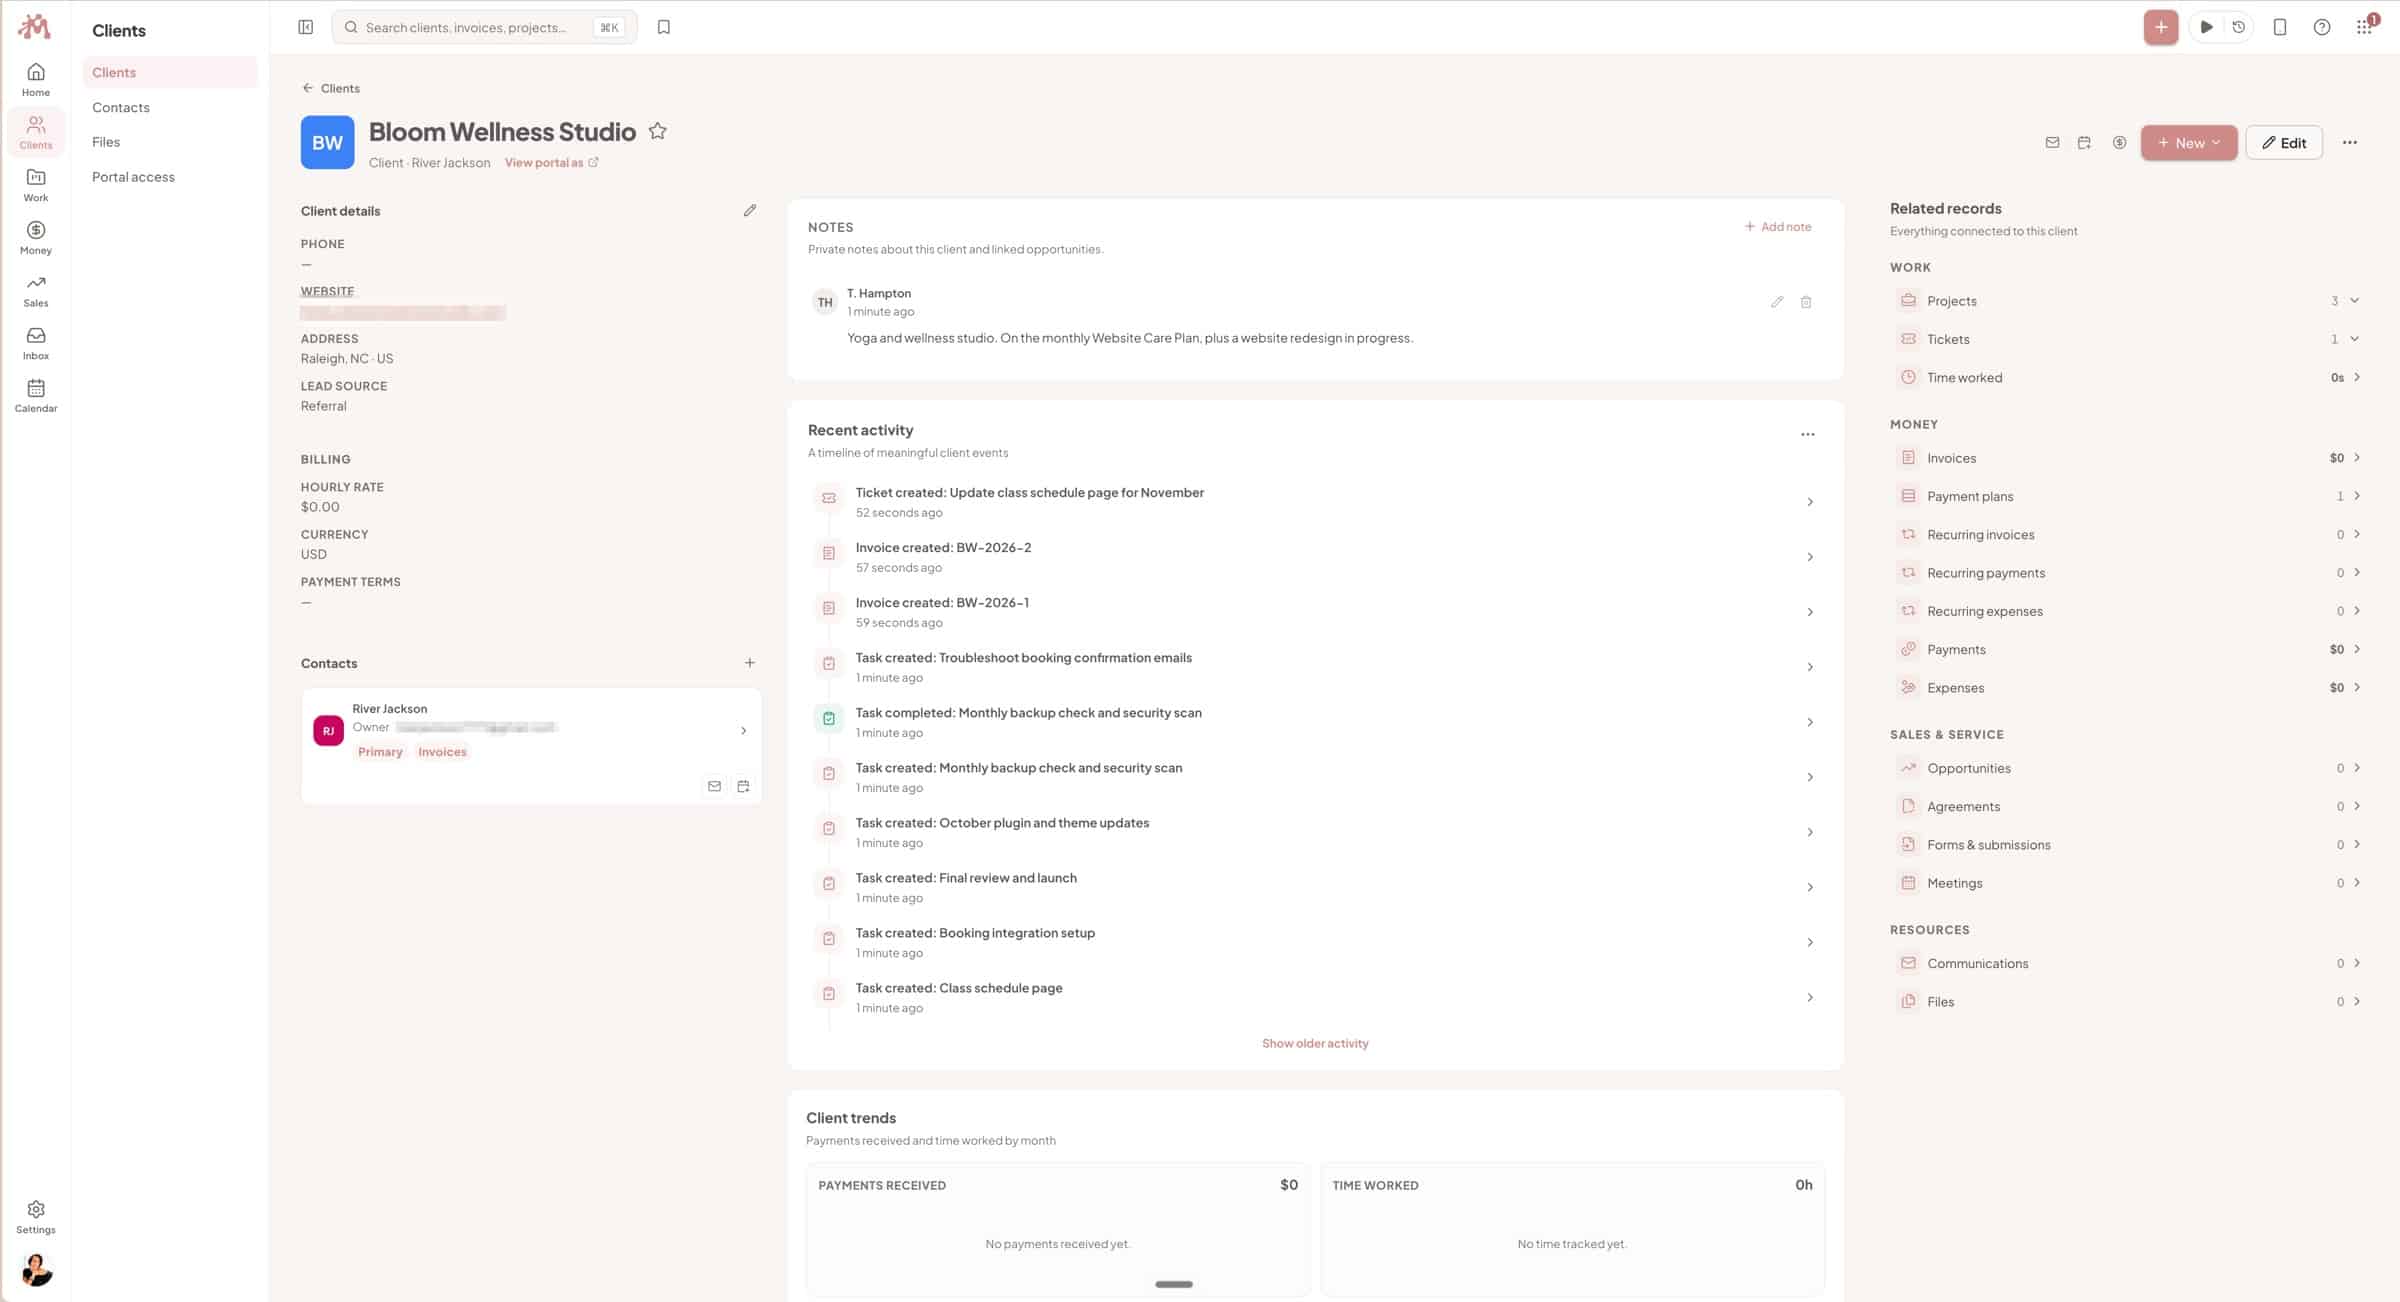Screen dimensions: 2400x1302
Task: Click the bookmark icon beside search
Action: click(664, 27)
